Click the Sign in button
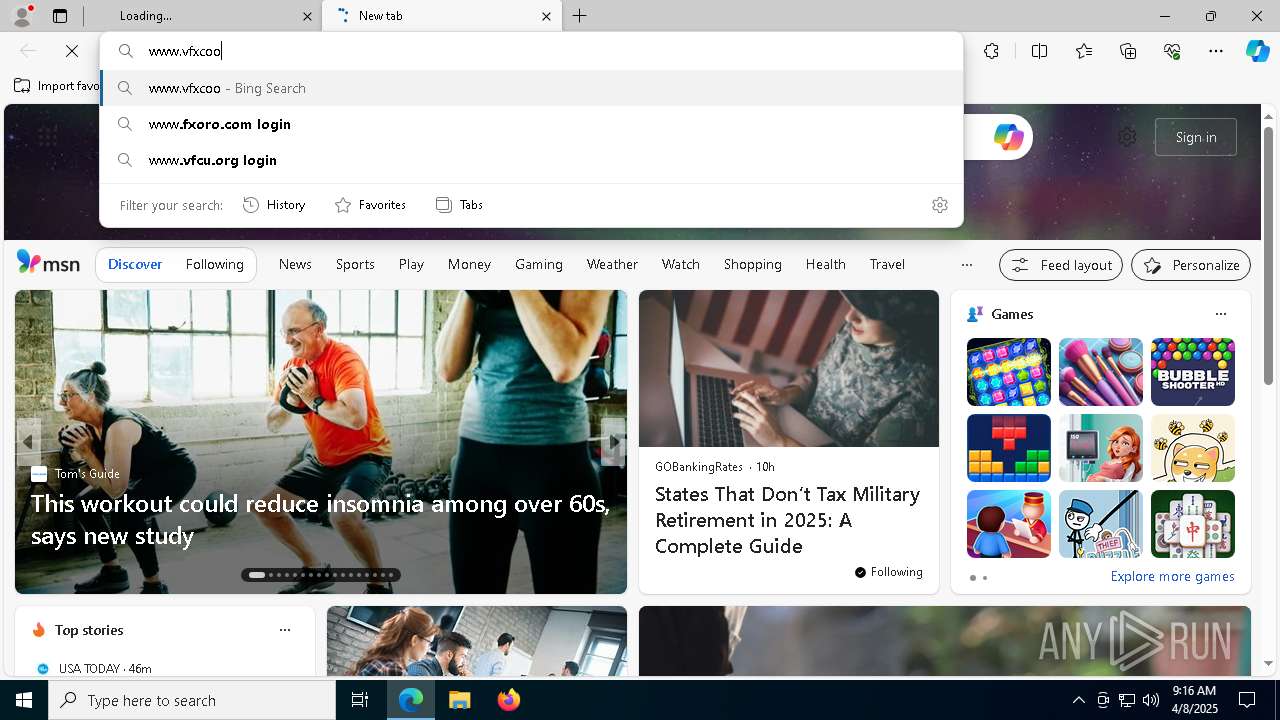Screen dimensions: 1280x720 [x=1196, y=137]
